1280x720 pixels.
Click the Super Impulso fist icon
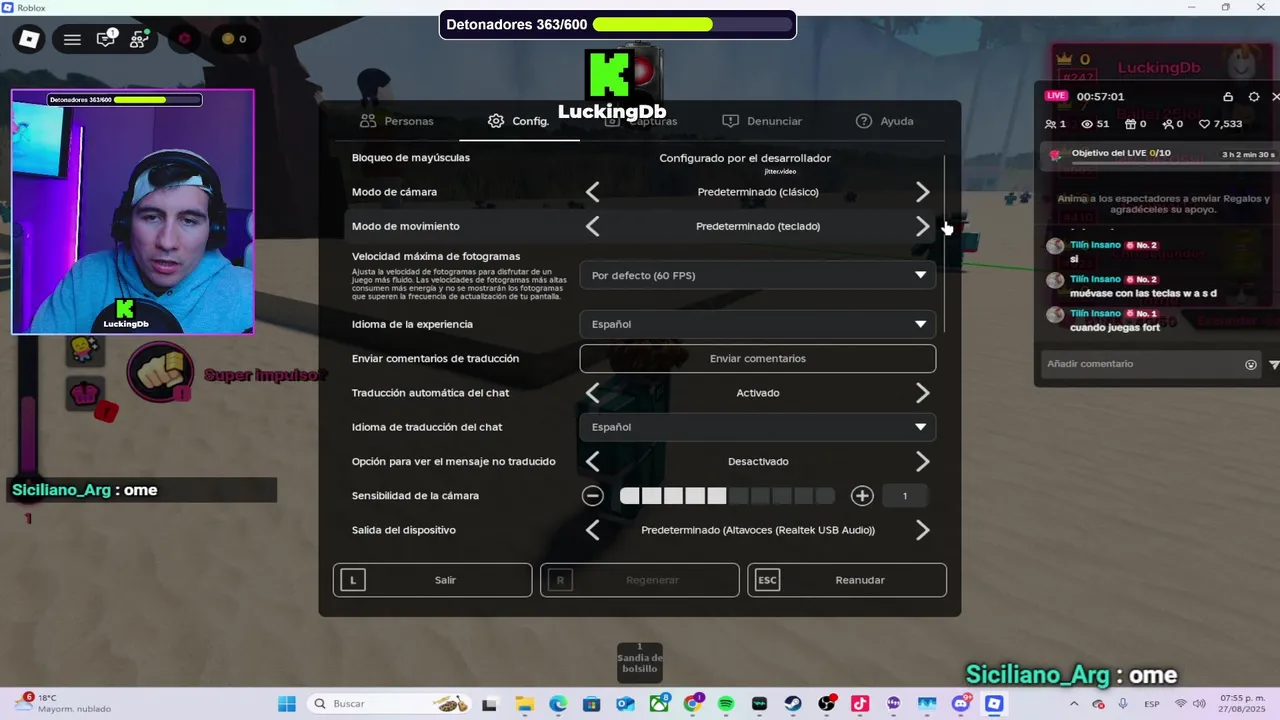[x=160, y=371]
